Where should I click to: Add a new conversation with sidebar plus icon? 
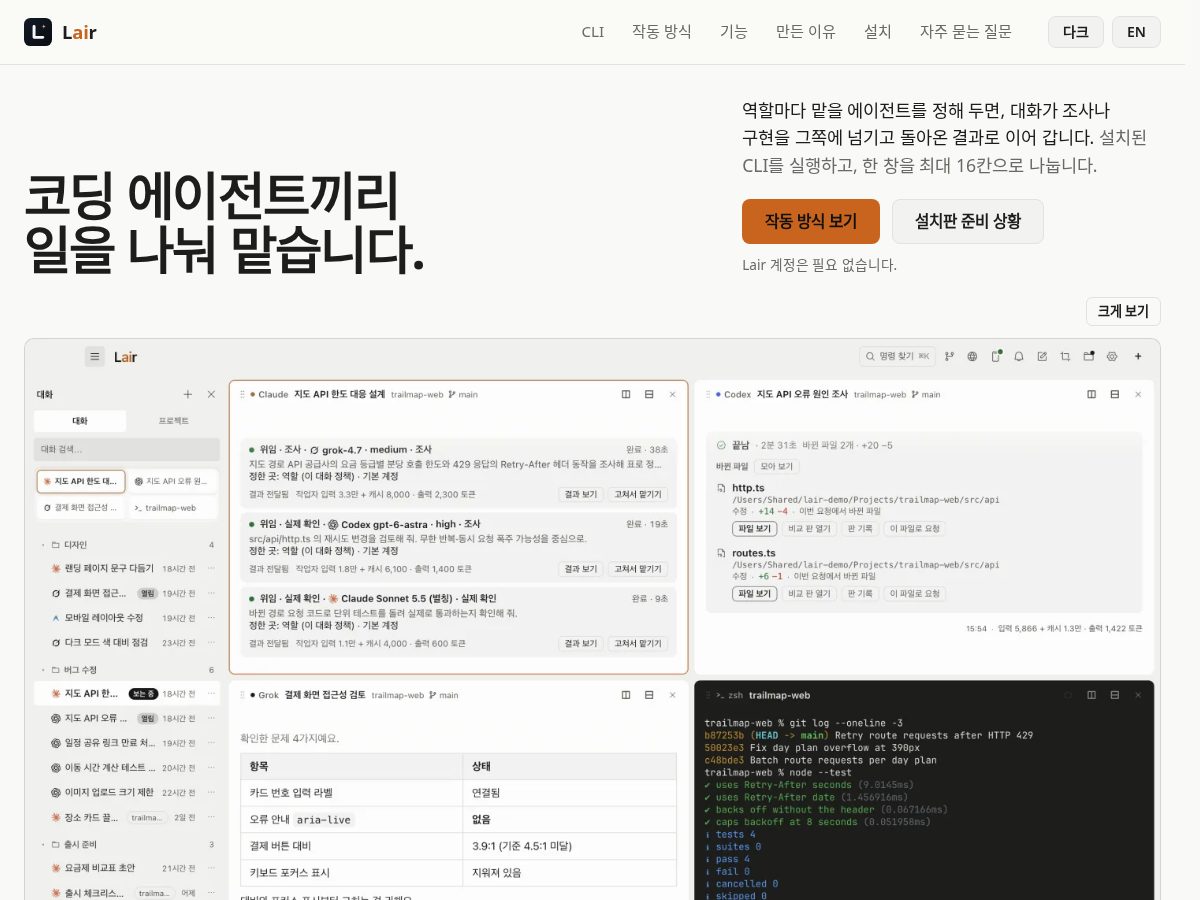point(187,394)
